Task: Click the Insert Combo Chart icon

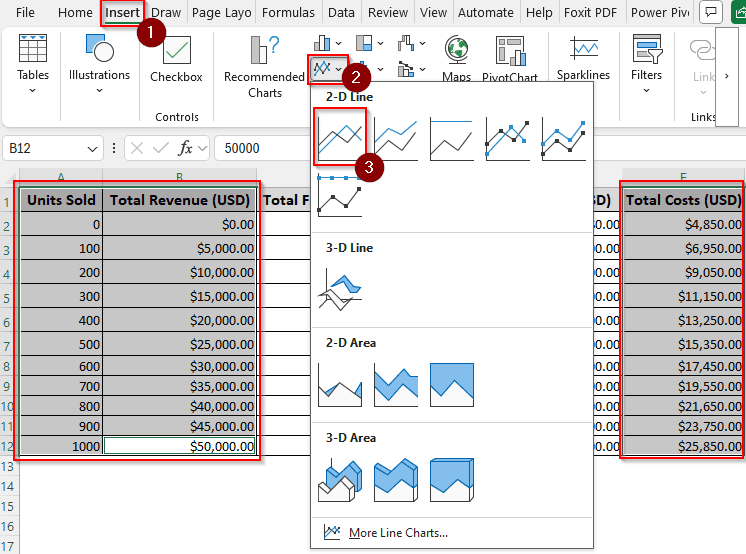Action: (406, 69)
